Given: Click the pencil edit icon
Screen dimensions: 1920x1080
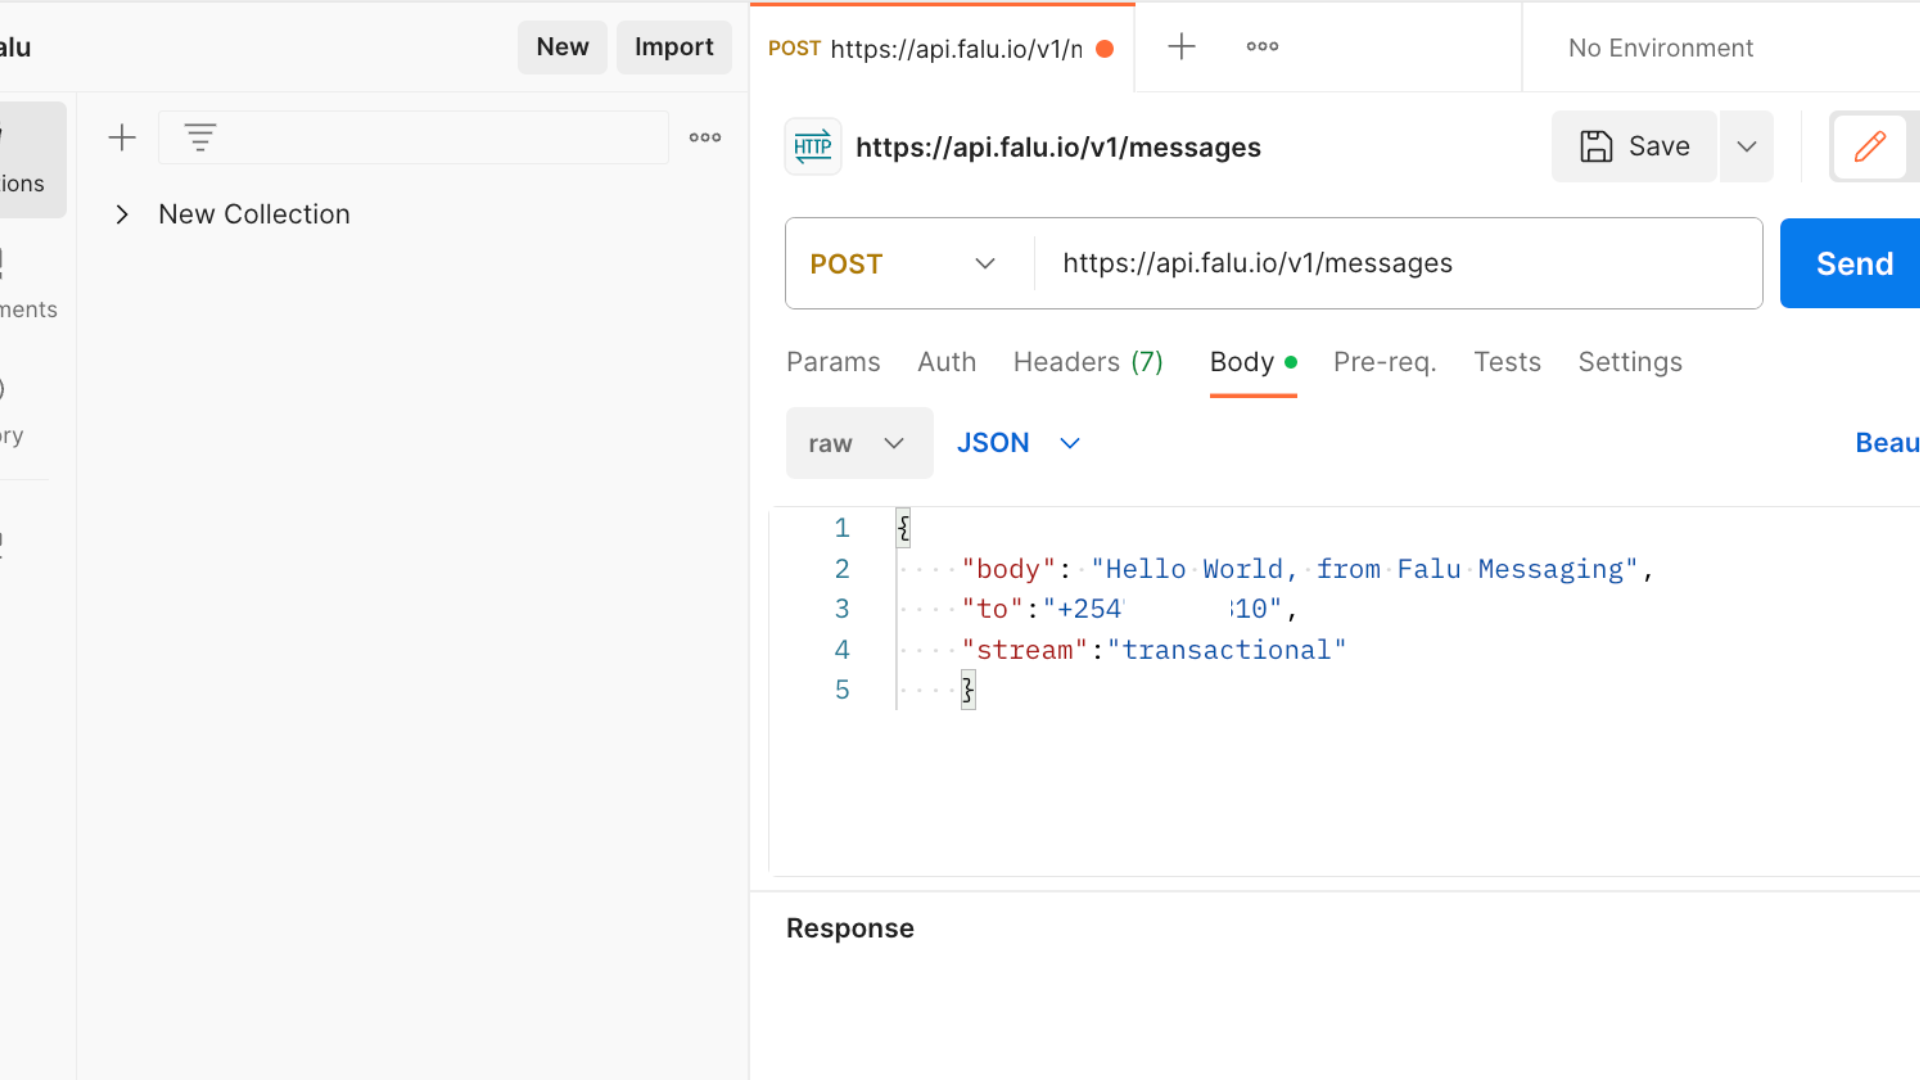Looking at the screenshot, I should [x=1870, y=146].
